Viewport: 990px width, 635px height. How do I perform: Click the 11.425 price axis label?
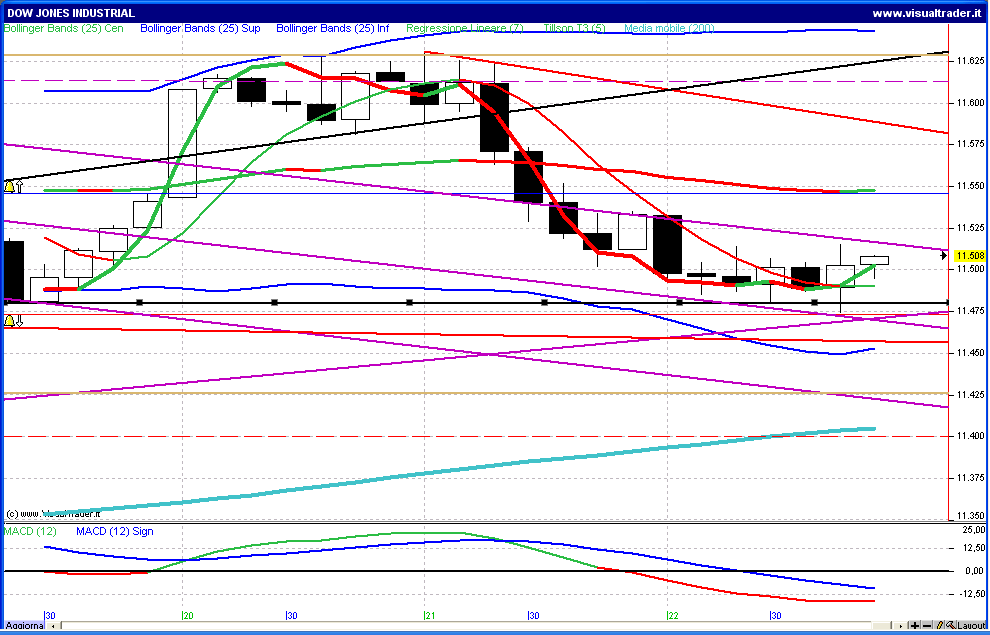pos(970,395)
